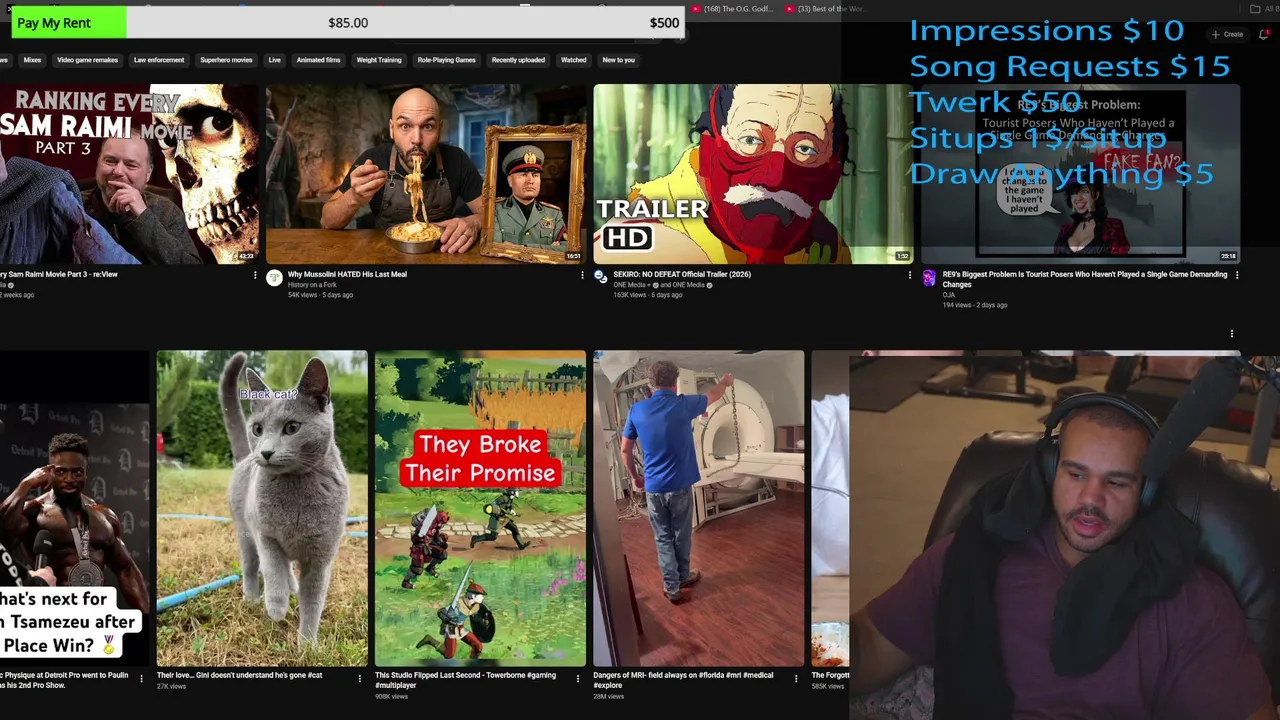
Task: Select the Live filter chip
Action: [274, 60]
